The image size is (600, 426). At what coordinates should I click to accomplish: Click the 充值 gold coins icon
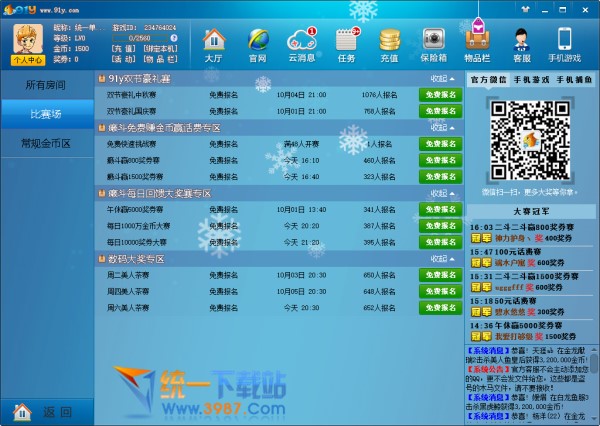[390, 44]
